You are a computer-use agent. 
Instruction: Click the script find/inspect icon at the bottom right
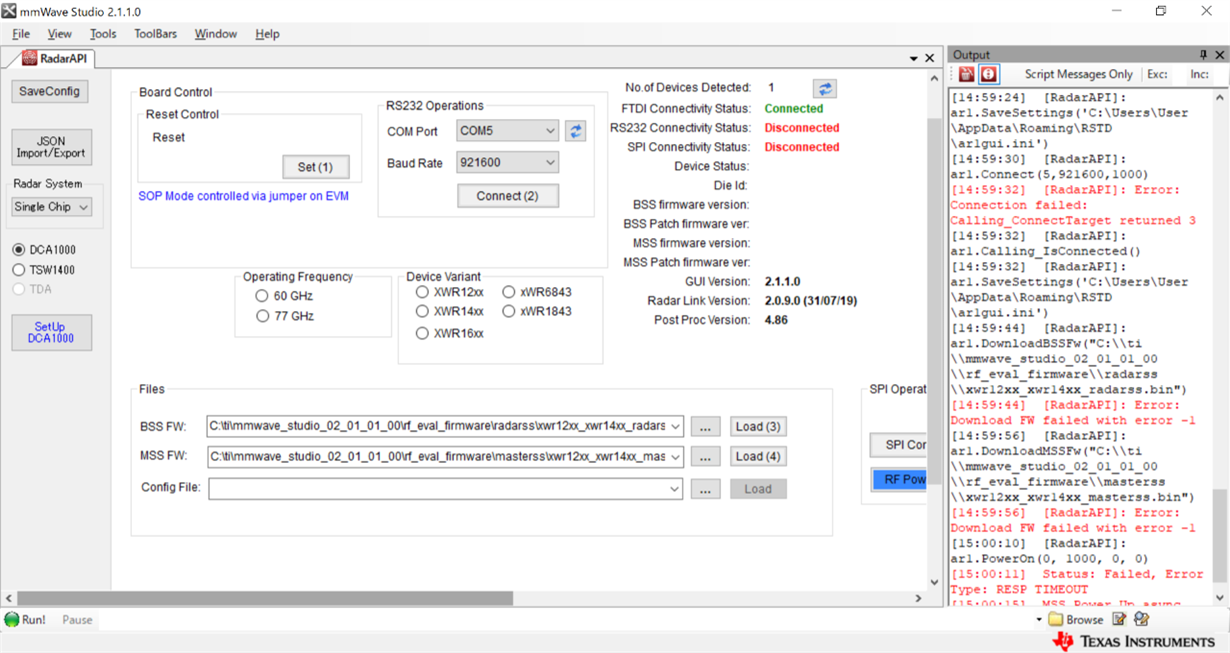(1141, 619)
